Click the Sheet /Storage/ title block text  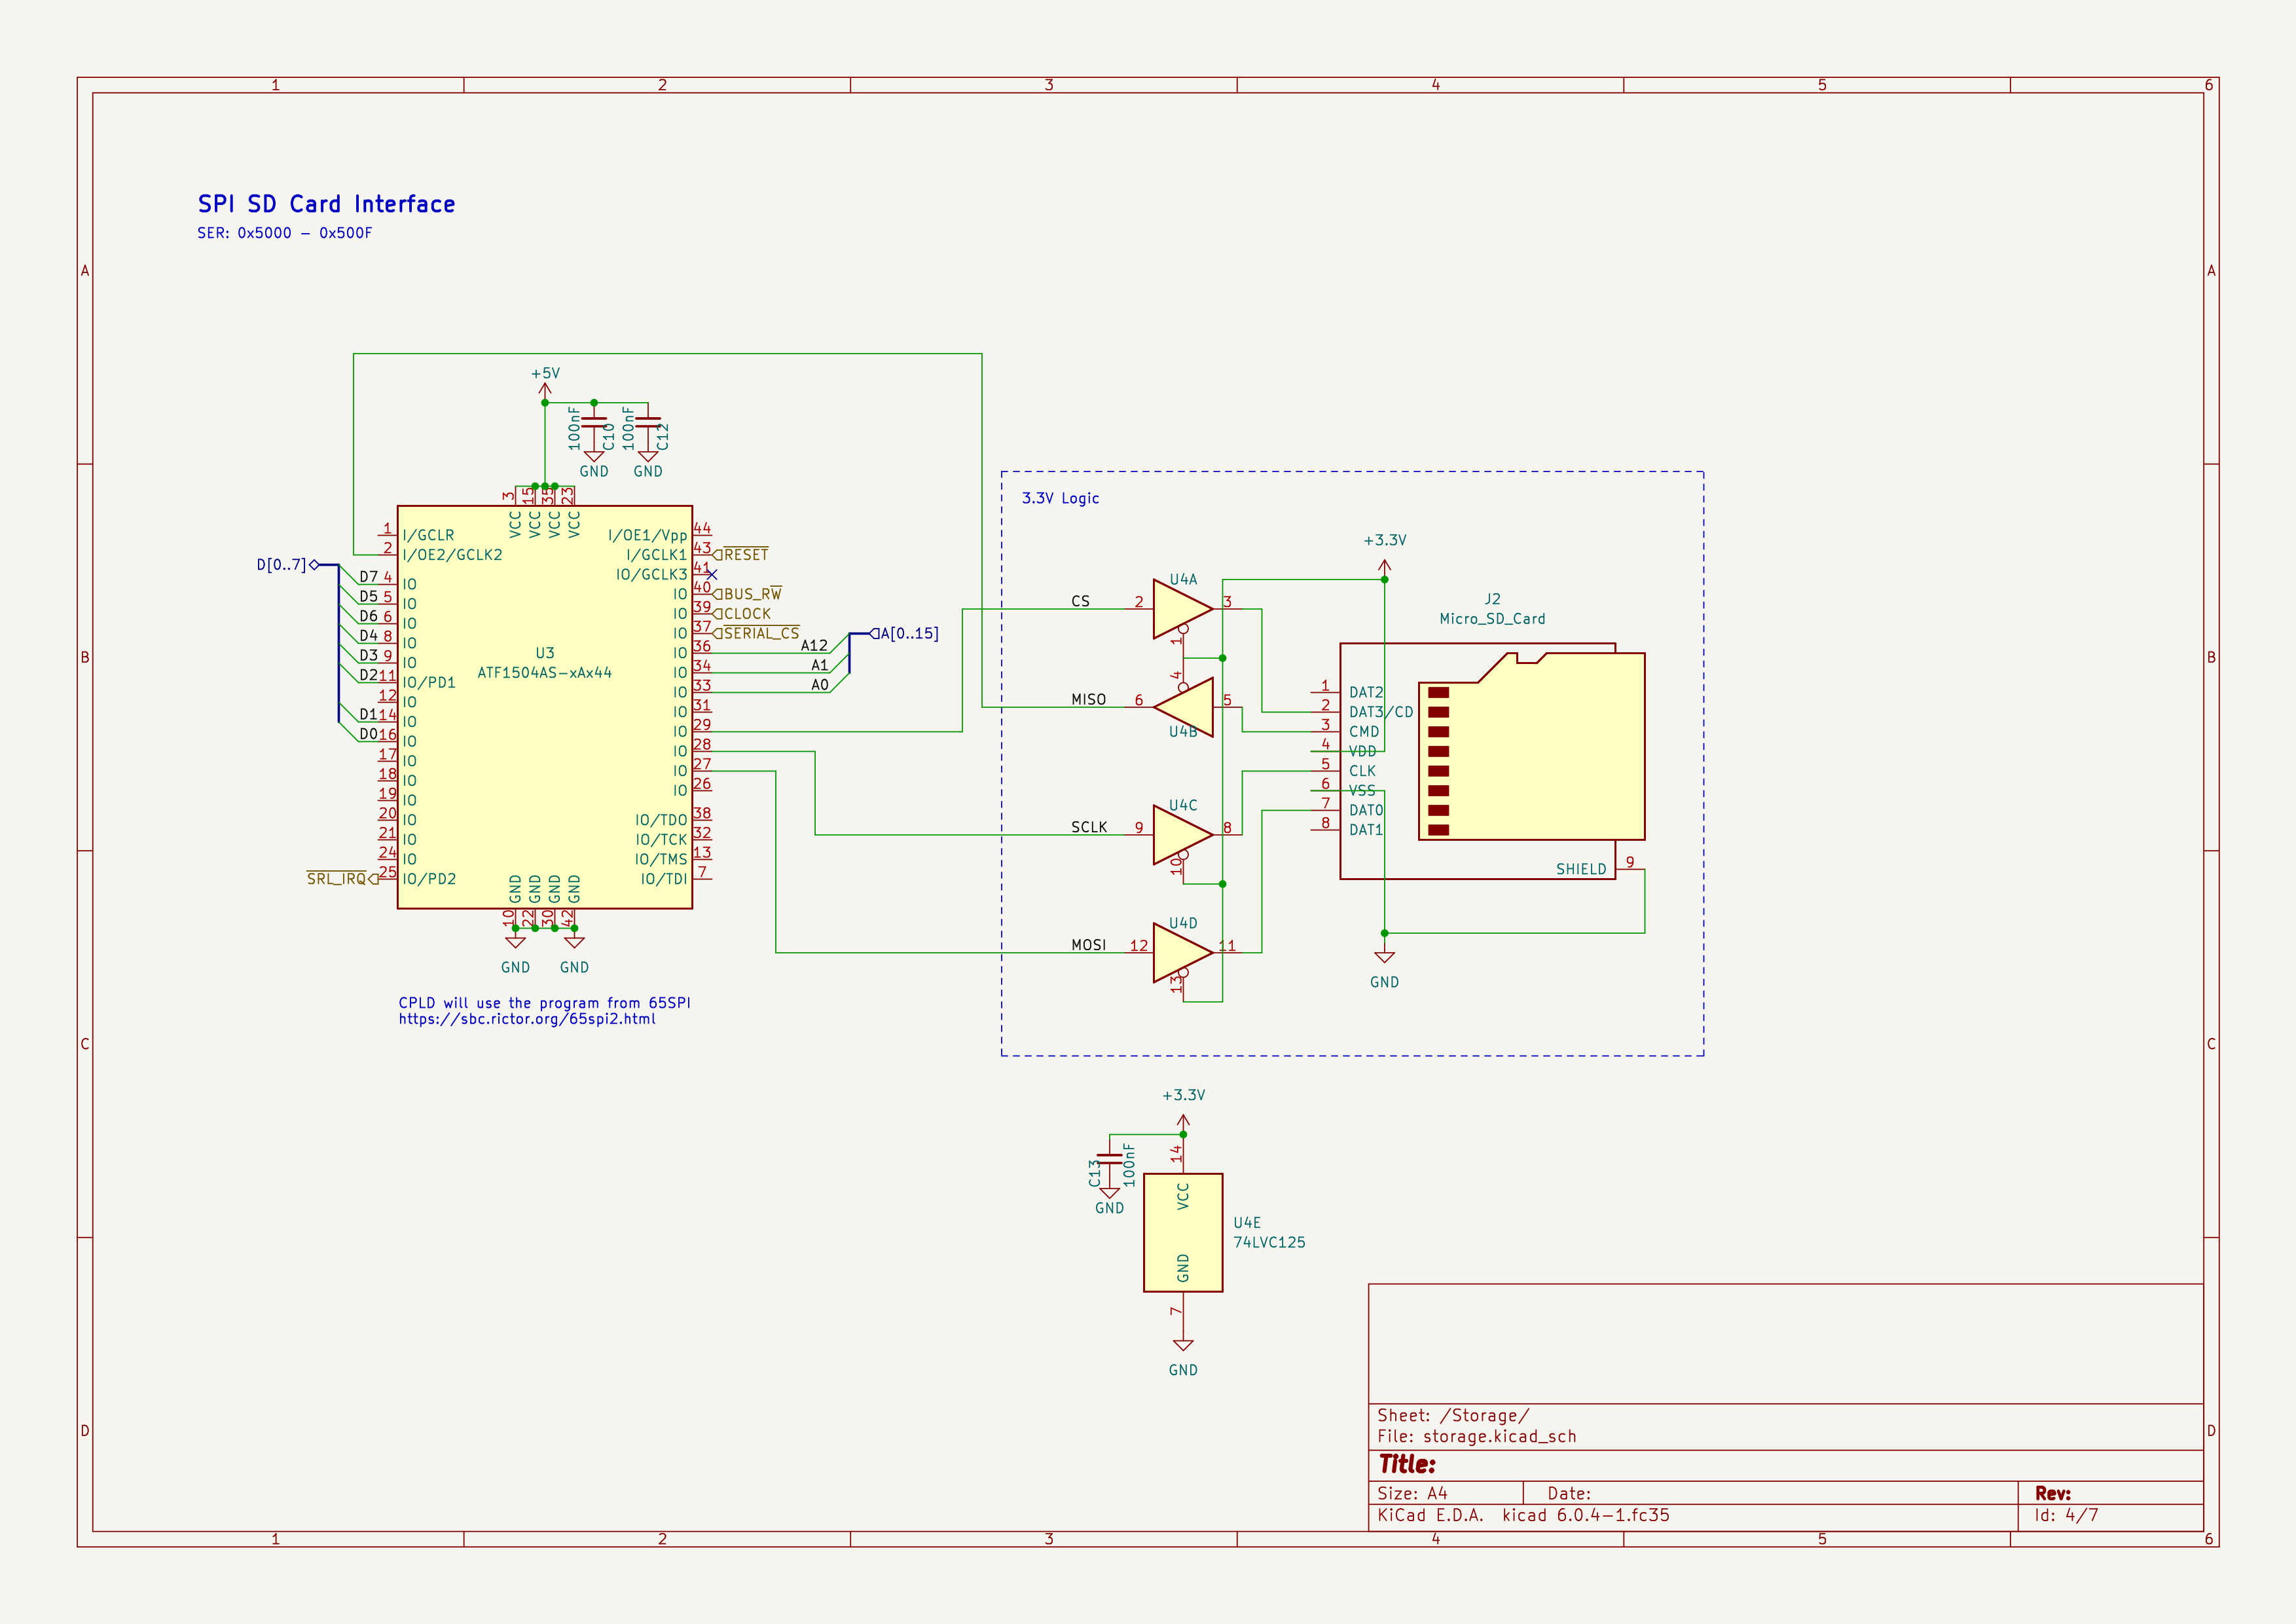coord(1453,1415)
